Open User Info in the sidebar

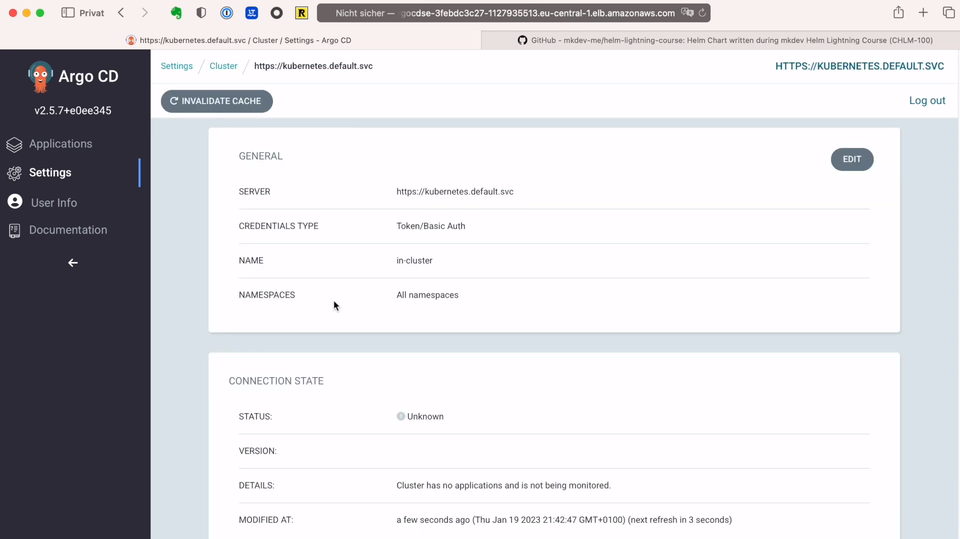pyautogui.click(x=54, y=203)
